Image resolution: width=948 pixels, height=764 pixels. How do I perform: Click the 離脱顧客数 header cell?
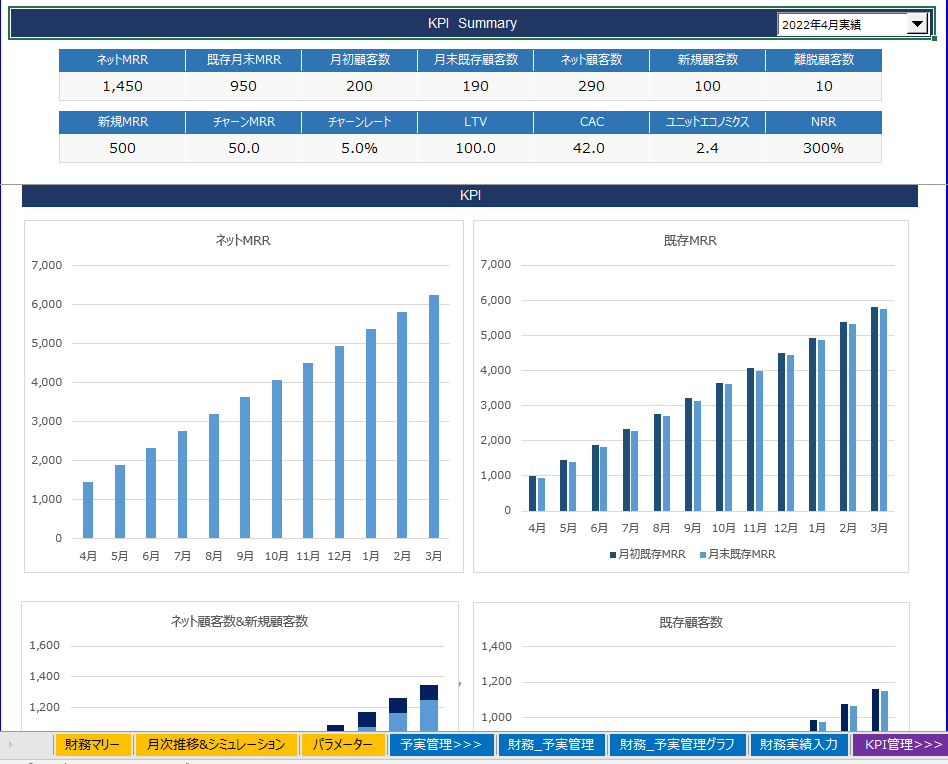pyautogui.click(x=823, y=60)
